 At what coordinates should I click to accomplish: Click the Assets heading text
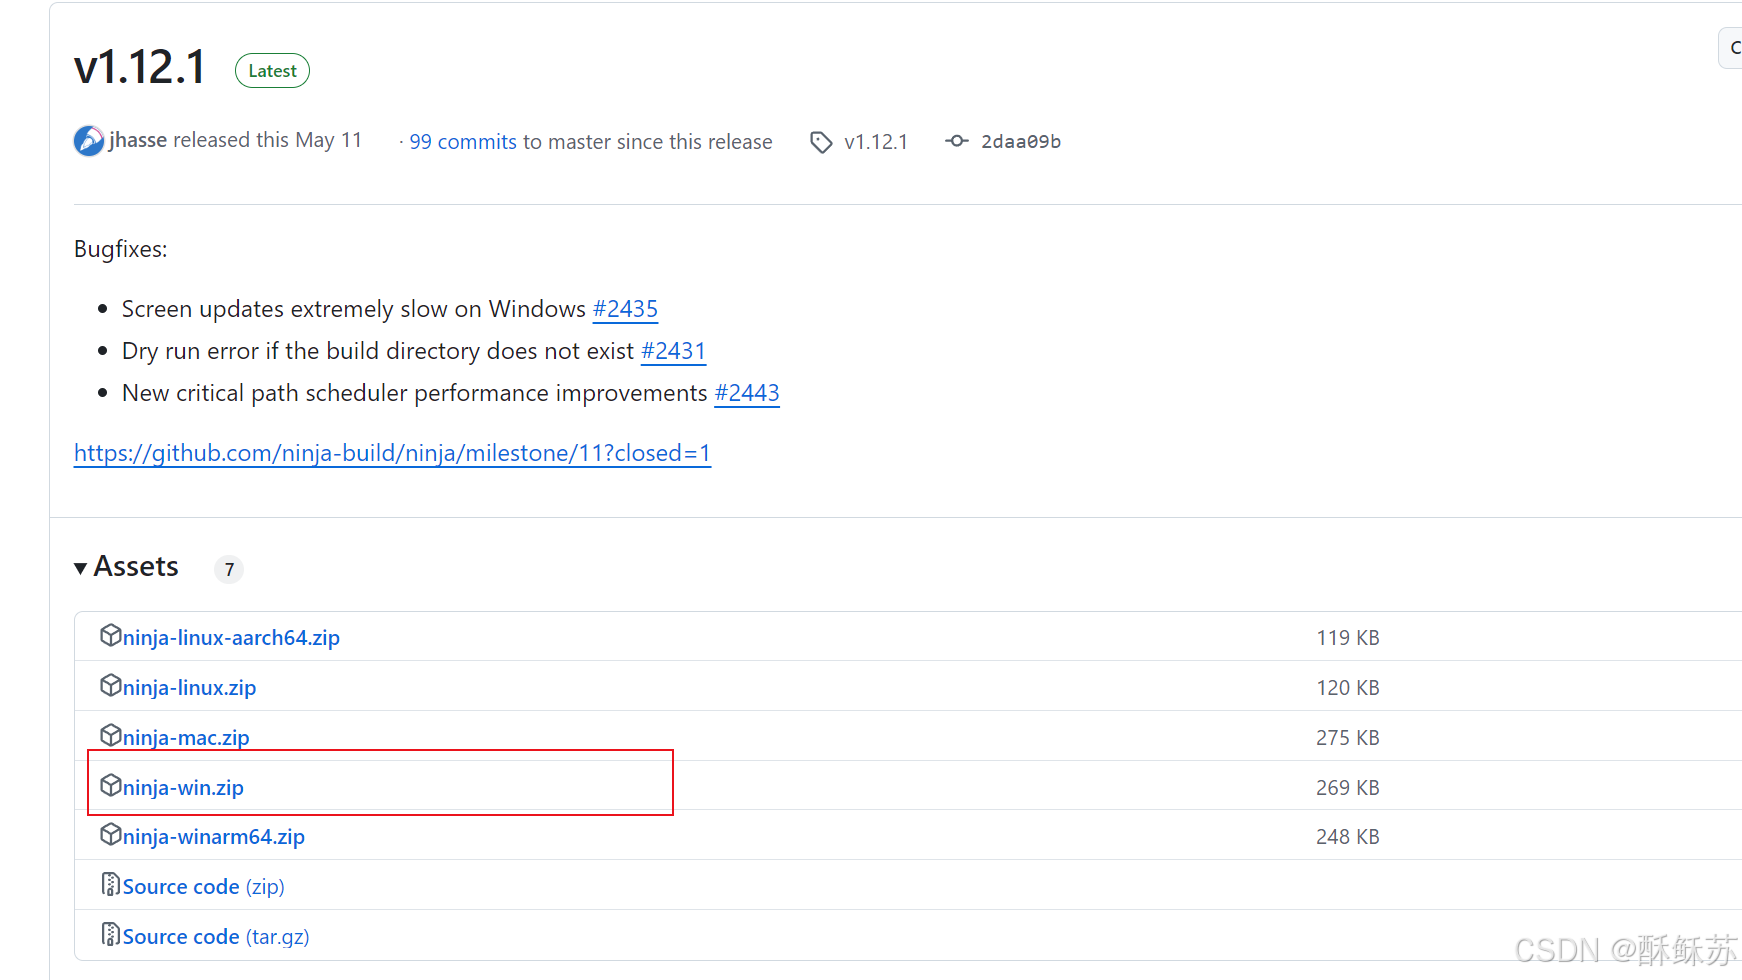pyautogui.click(x=136, y=567)
